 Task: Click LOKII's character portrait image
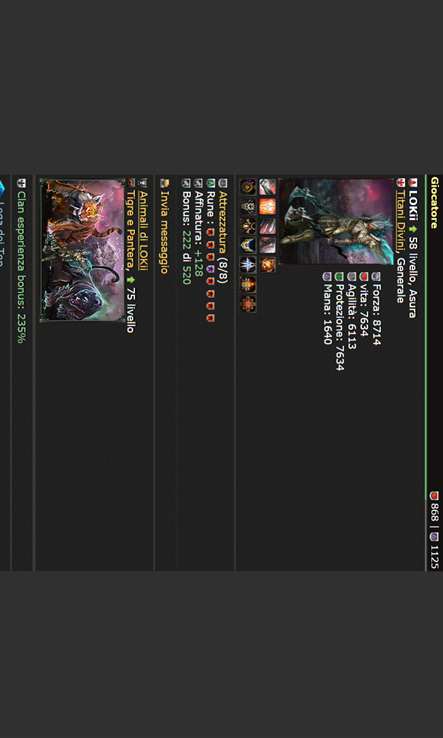[x=336, y=221]
